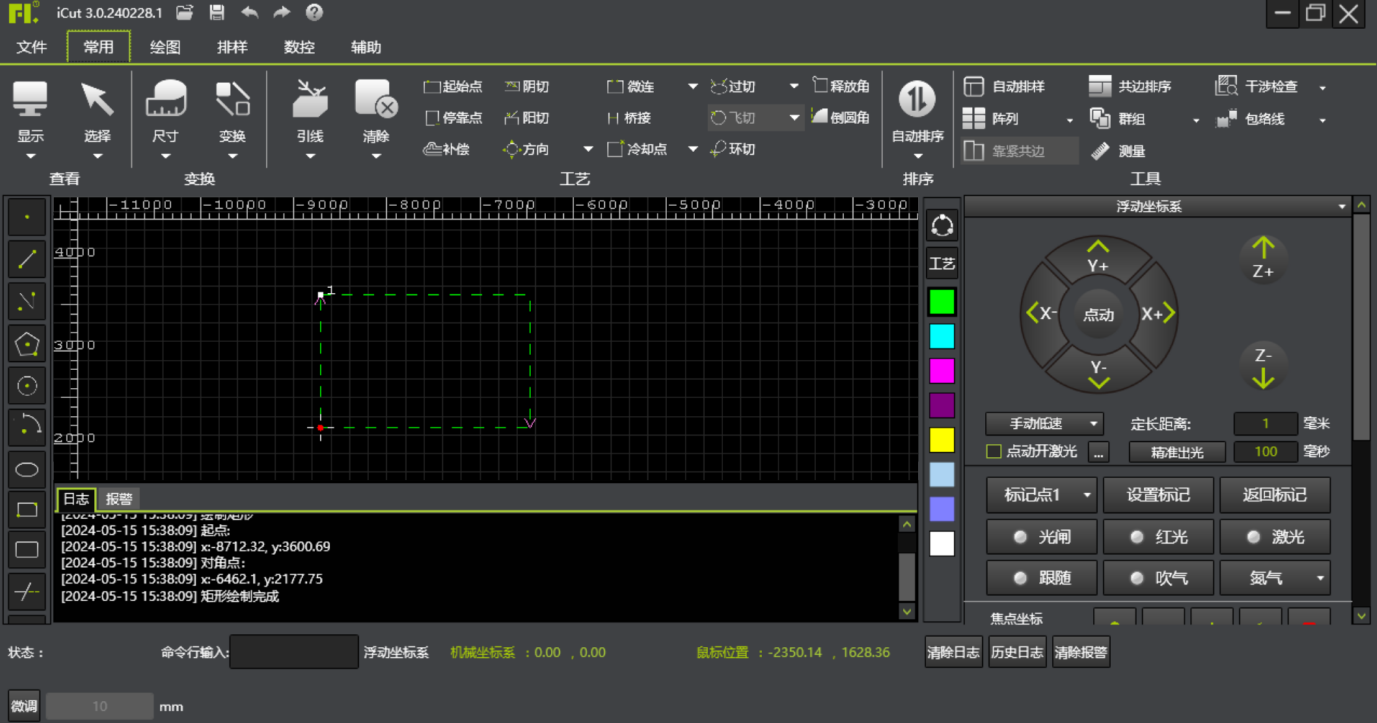Screen dimensions: 1377x723
Task: Toggle the 激光 laser
Action: (x=1276, y=537)
